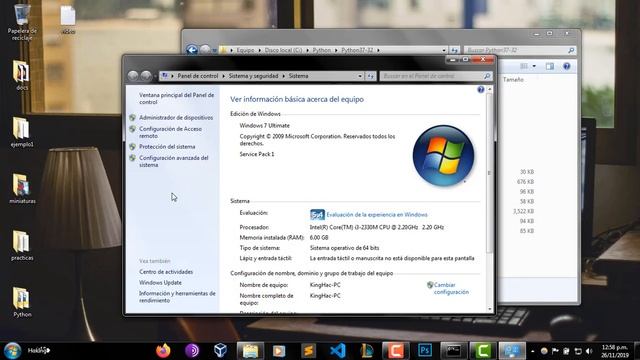This screenshot has height=360, width=640.
Task: Refresh the Sistema window address bar
Action: coord(370,76)
